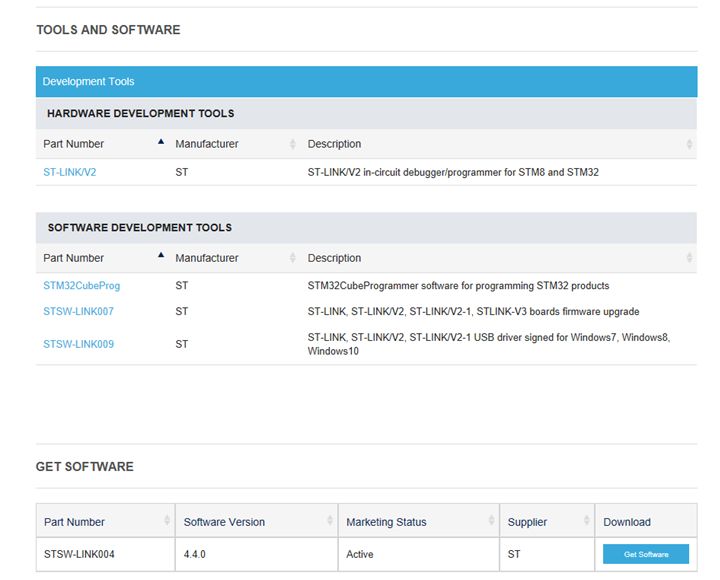Click the USB driver signed for Windows description
This screenshot has width=720, height=580.
tap(489, 344)
